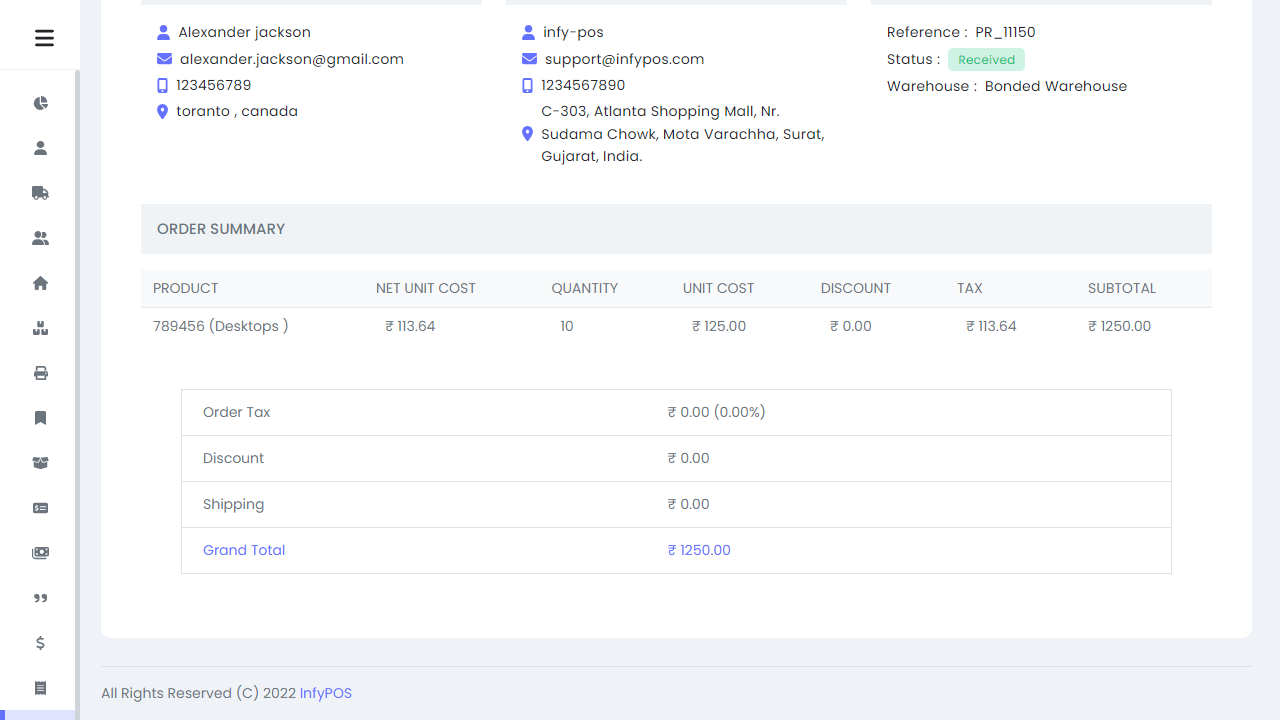Click the Received status badge
This screenshot has width=1280, height=720.
[x=986, y=60]
